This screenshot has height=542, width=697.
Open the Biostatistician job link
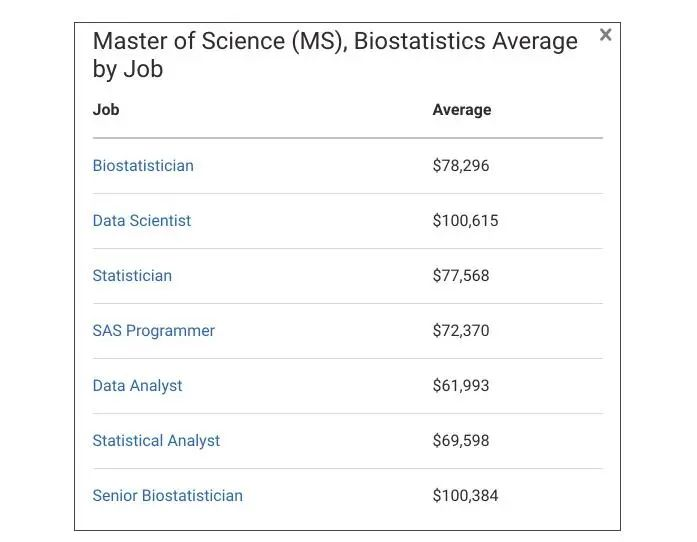143,166
